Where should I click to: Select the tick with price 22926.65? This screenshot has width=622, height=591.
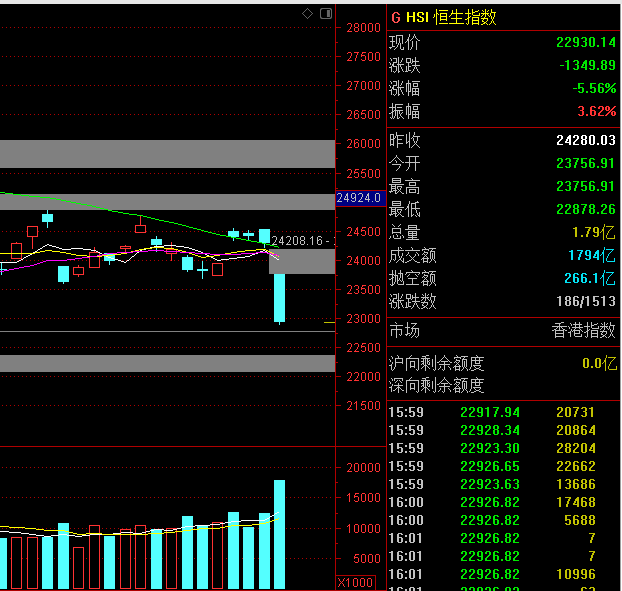(503, 466)
